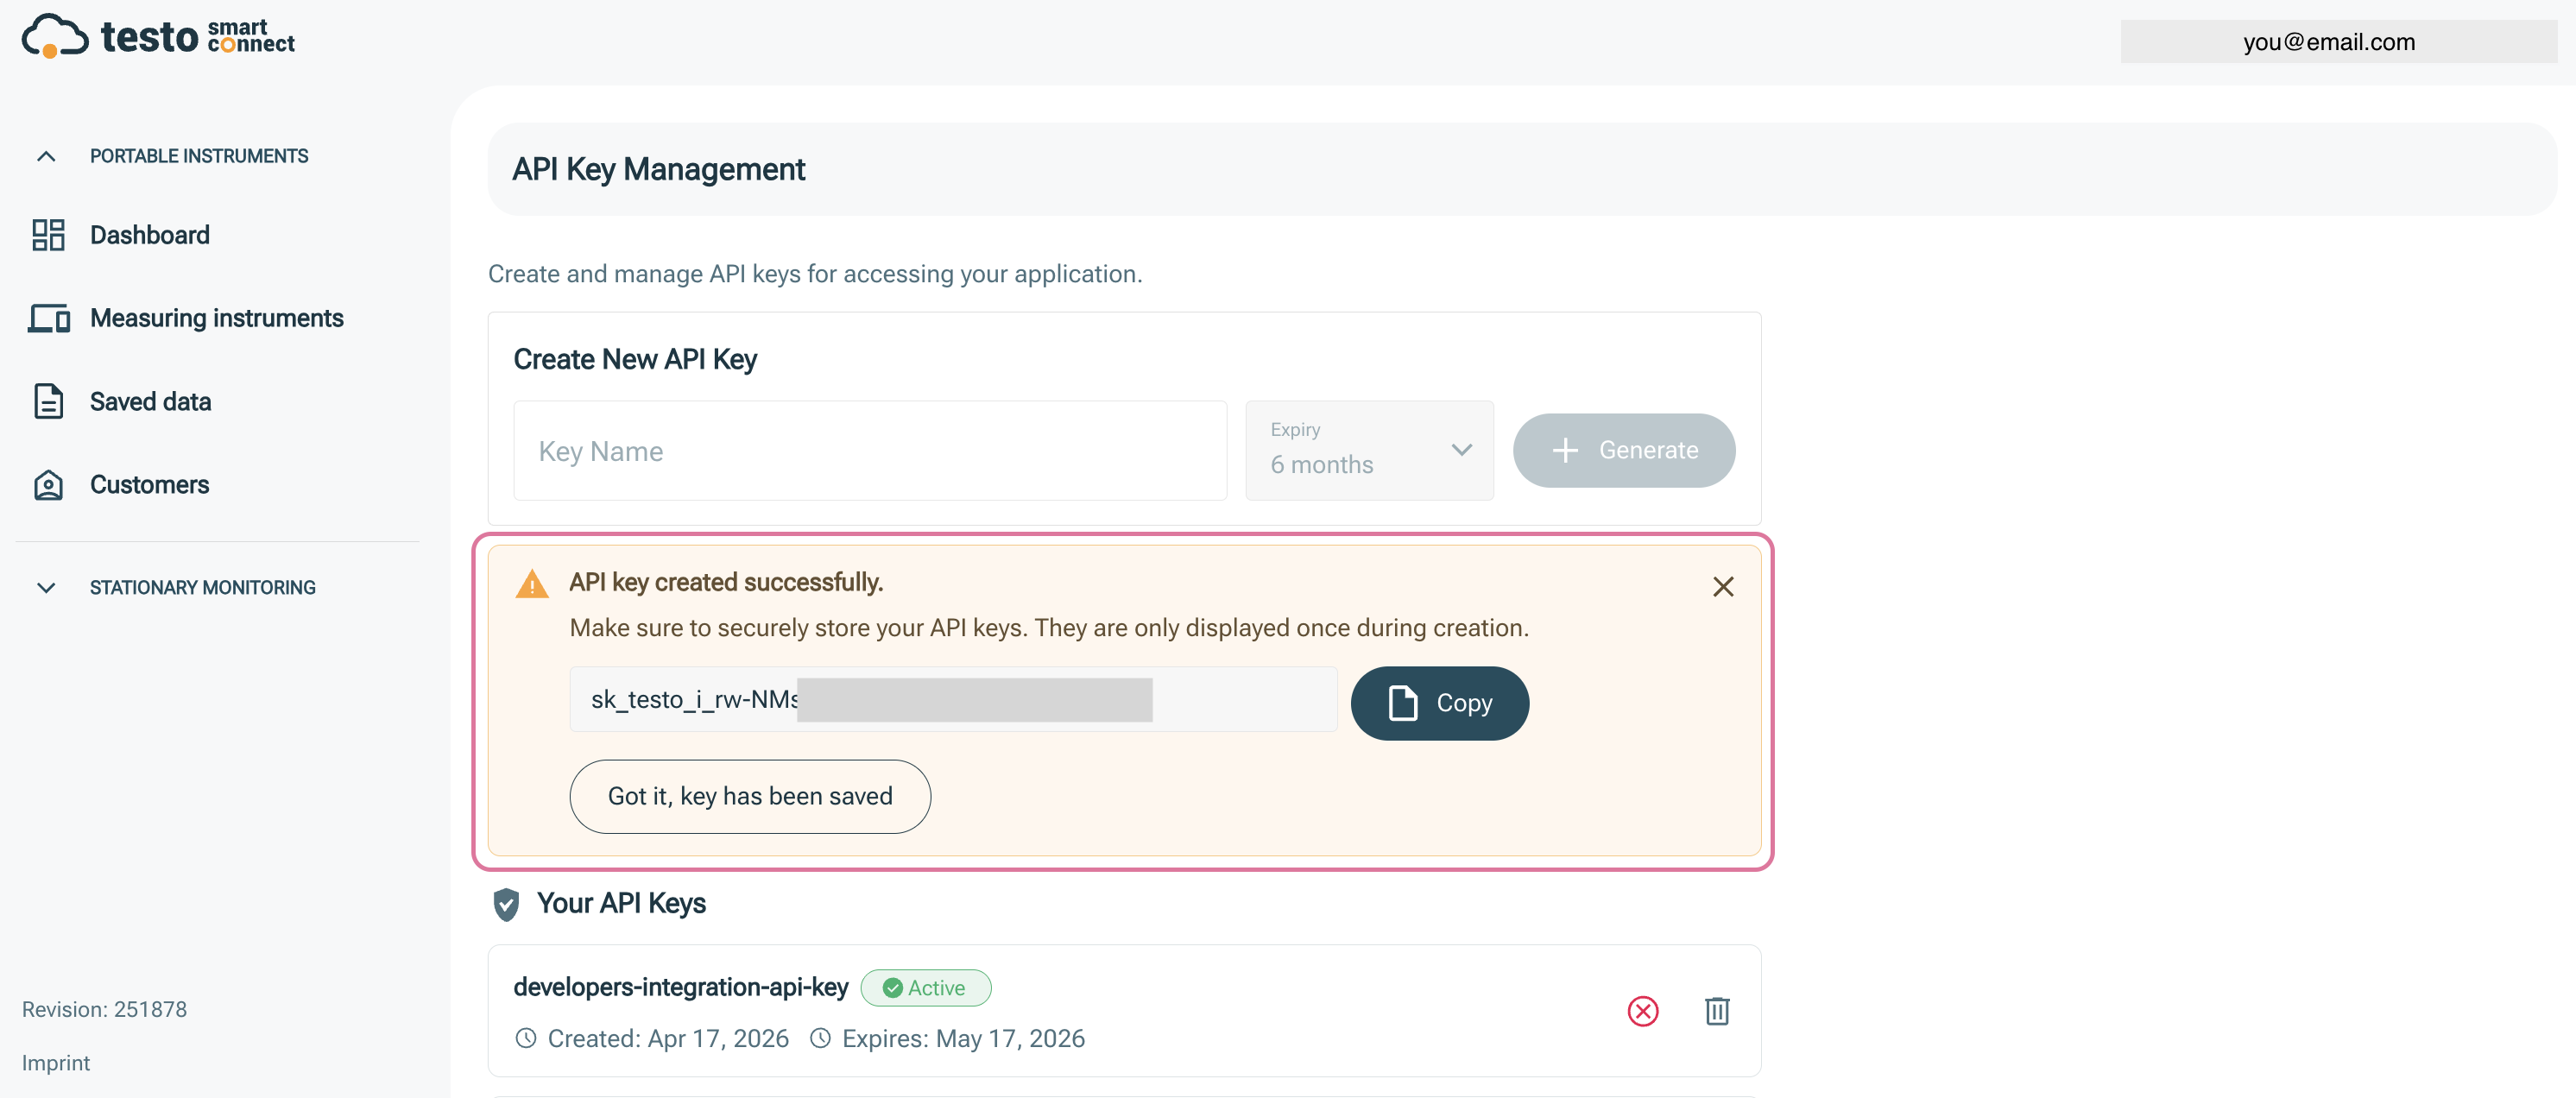Click the Customers person icon

coord(47,484)
